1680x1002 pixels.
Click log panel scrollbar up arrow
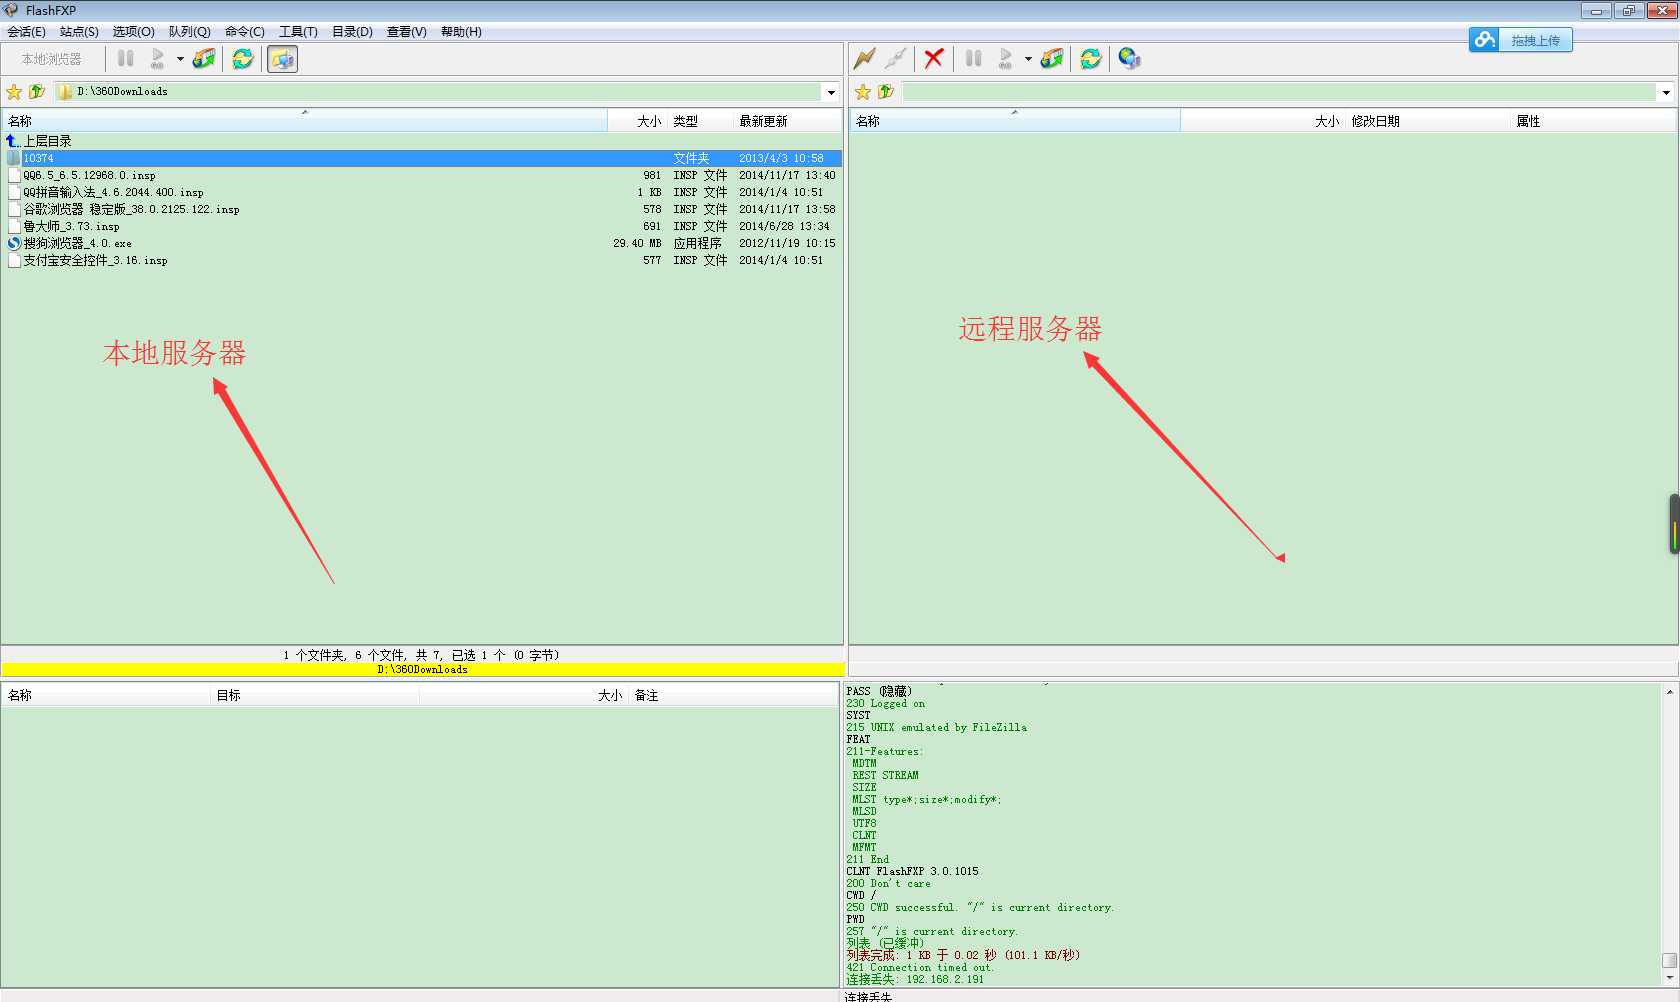[1669, 692]
